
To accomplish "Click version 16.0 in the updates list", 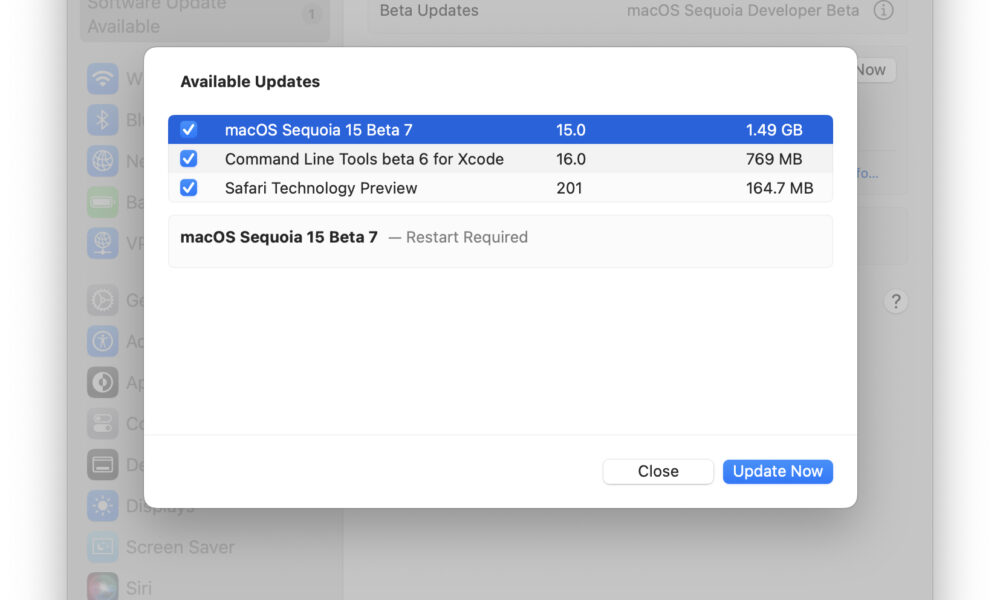I will [x=571, y=159].
